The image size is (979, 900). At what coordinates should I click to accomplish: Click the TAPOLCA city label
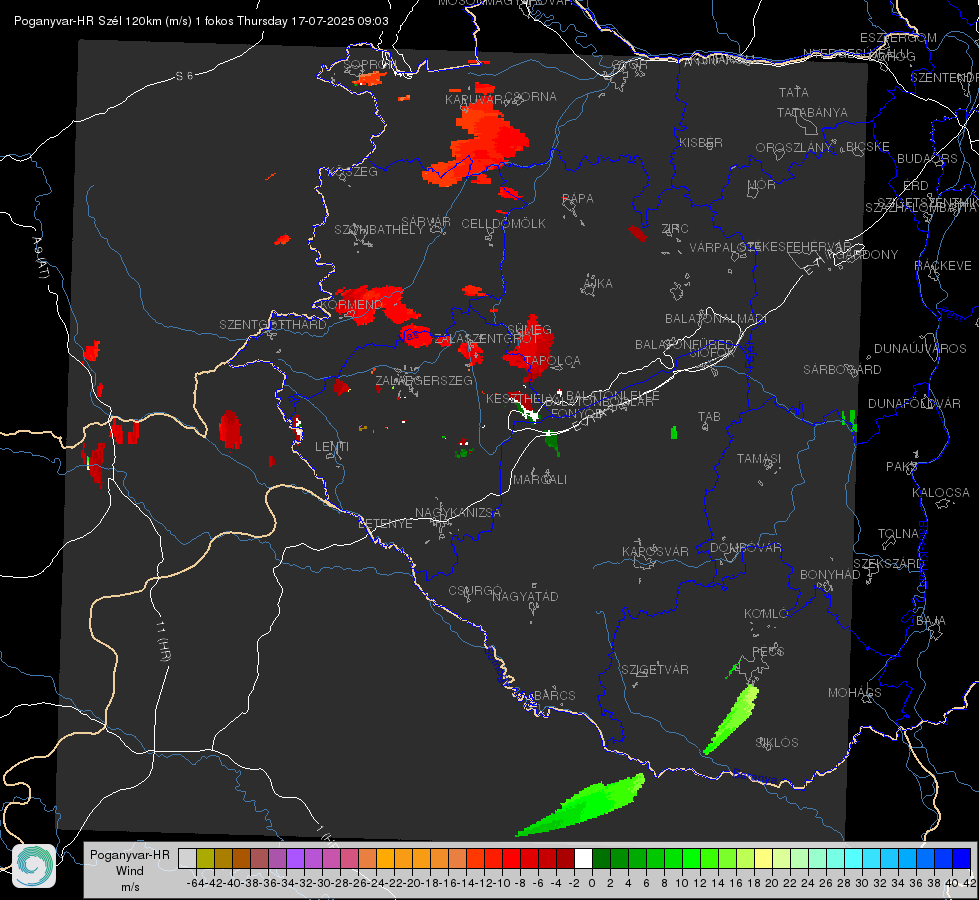(x=553, y=361)
